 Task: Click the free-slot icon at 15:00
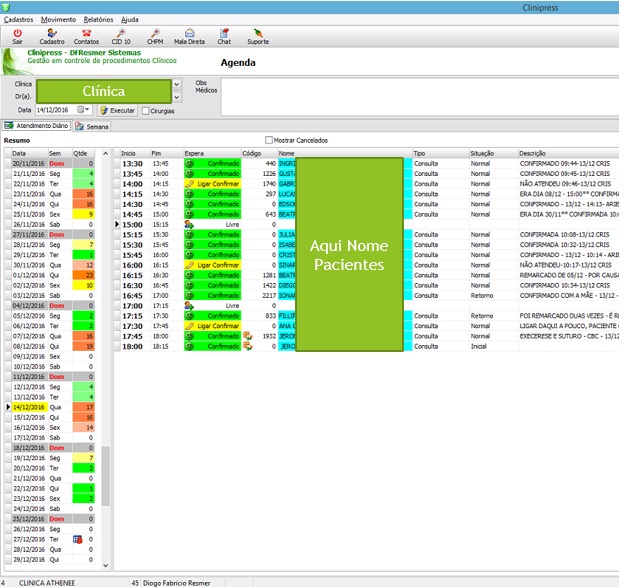(189, 225)
